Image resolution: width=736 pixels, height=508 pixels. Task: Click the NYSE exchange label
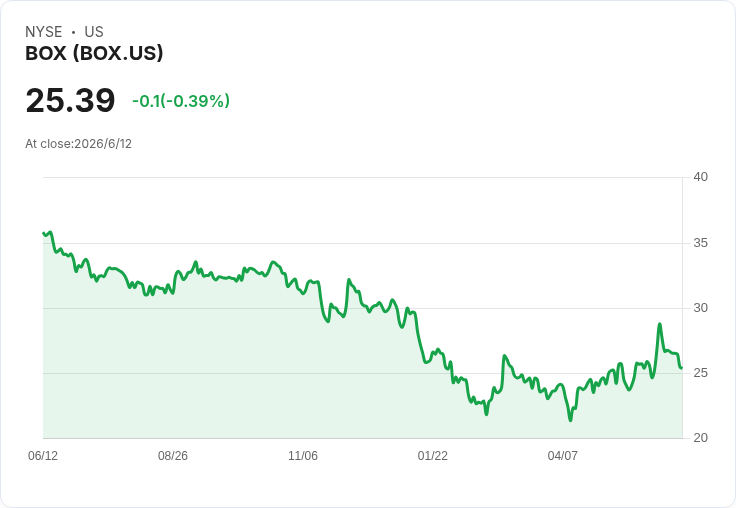[x=44, y=32]
